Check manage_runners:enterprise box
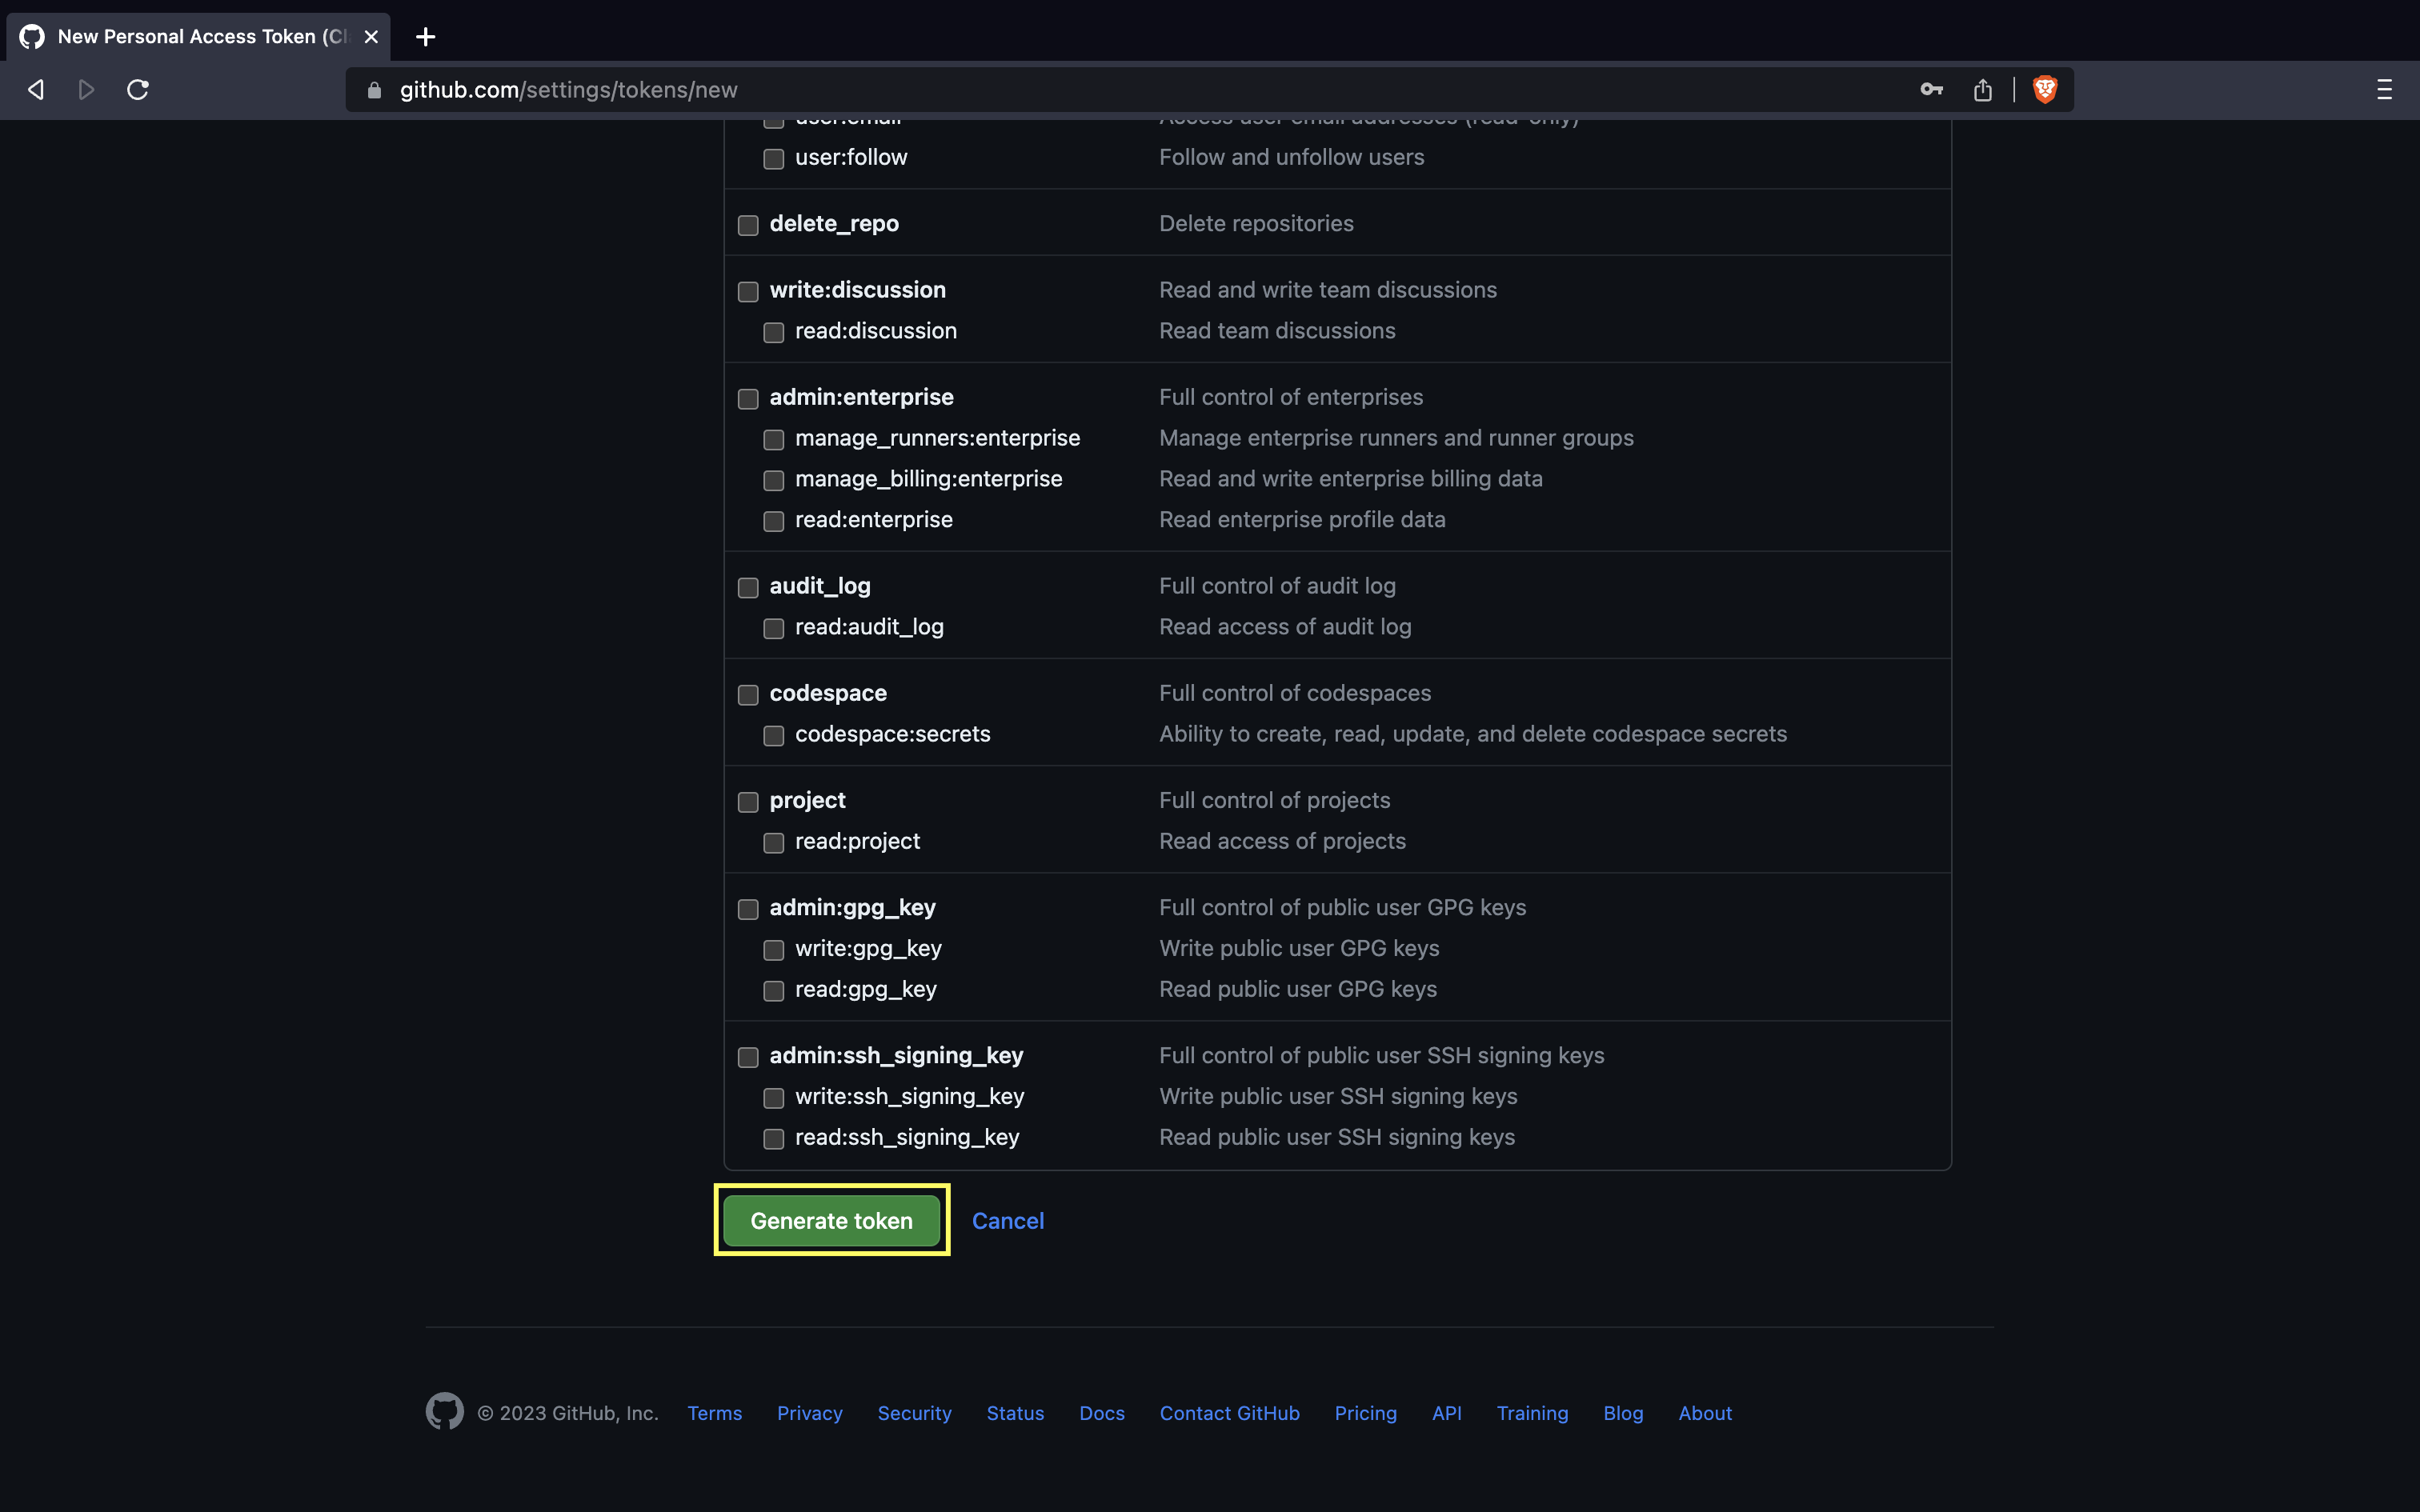This screenshot has height=1512, width=2420. 774,440
